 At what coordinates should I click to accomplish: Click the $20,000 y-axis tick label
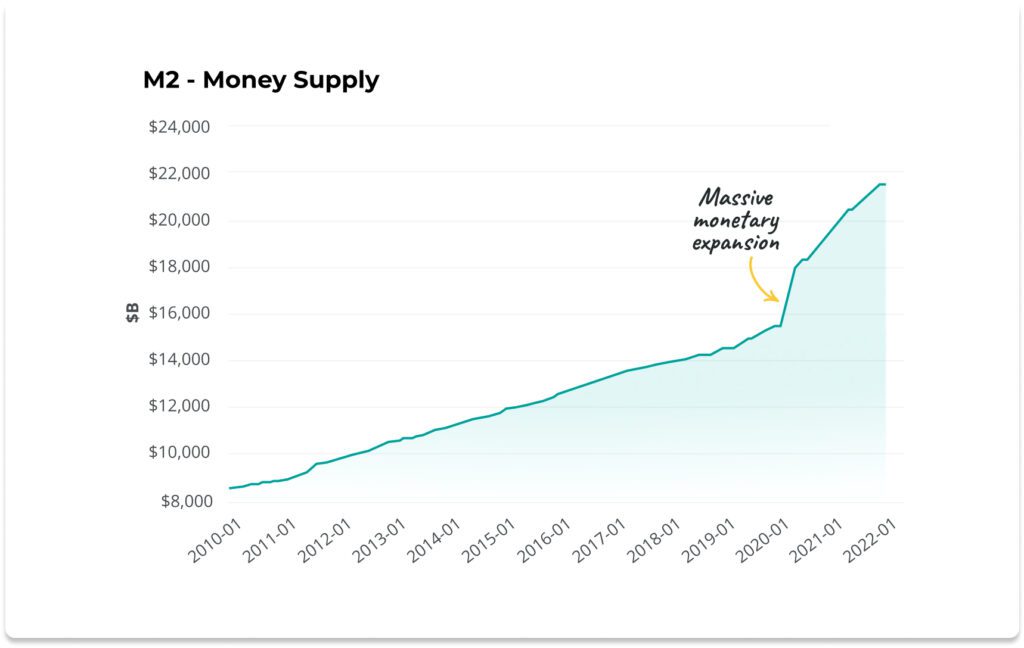coord(181,220)
